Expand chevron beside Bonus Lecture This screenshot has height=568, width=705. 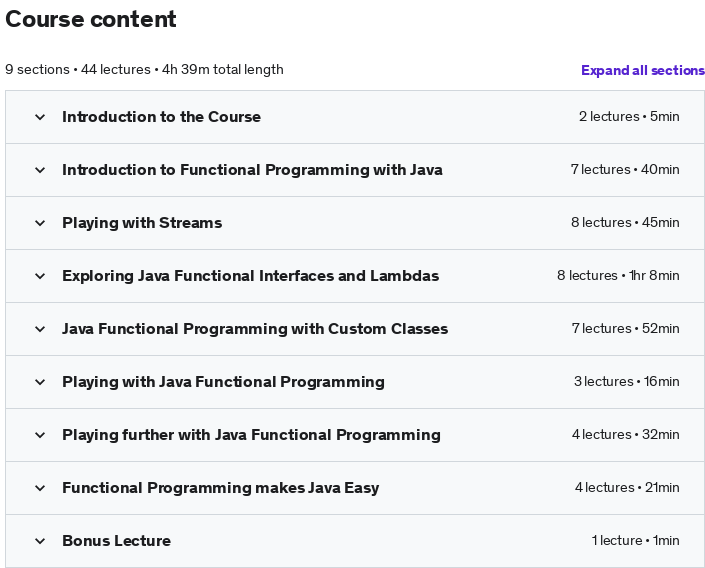[40, 541]
